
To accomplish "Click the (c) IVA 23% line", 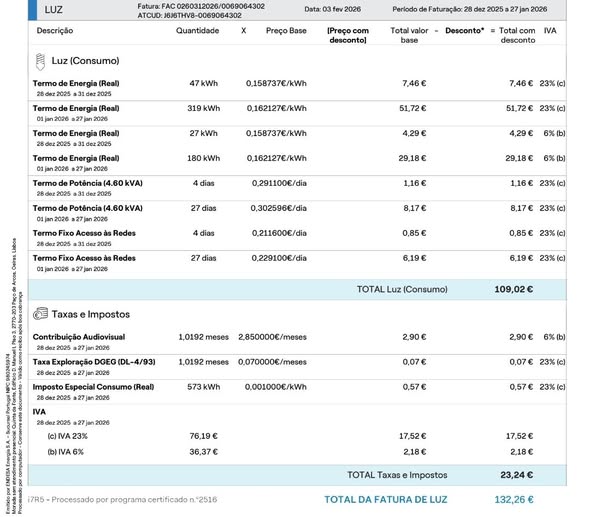I will [x=297, y=436].
